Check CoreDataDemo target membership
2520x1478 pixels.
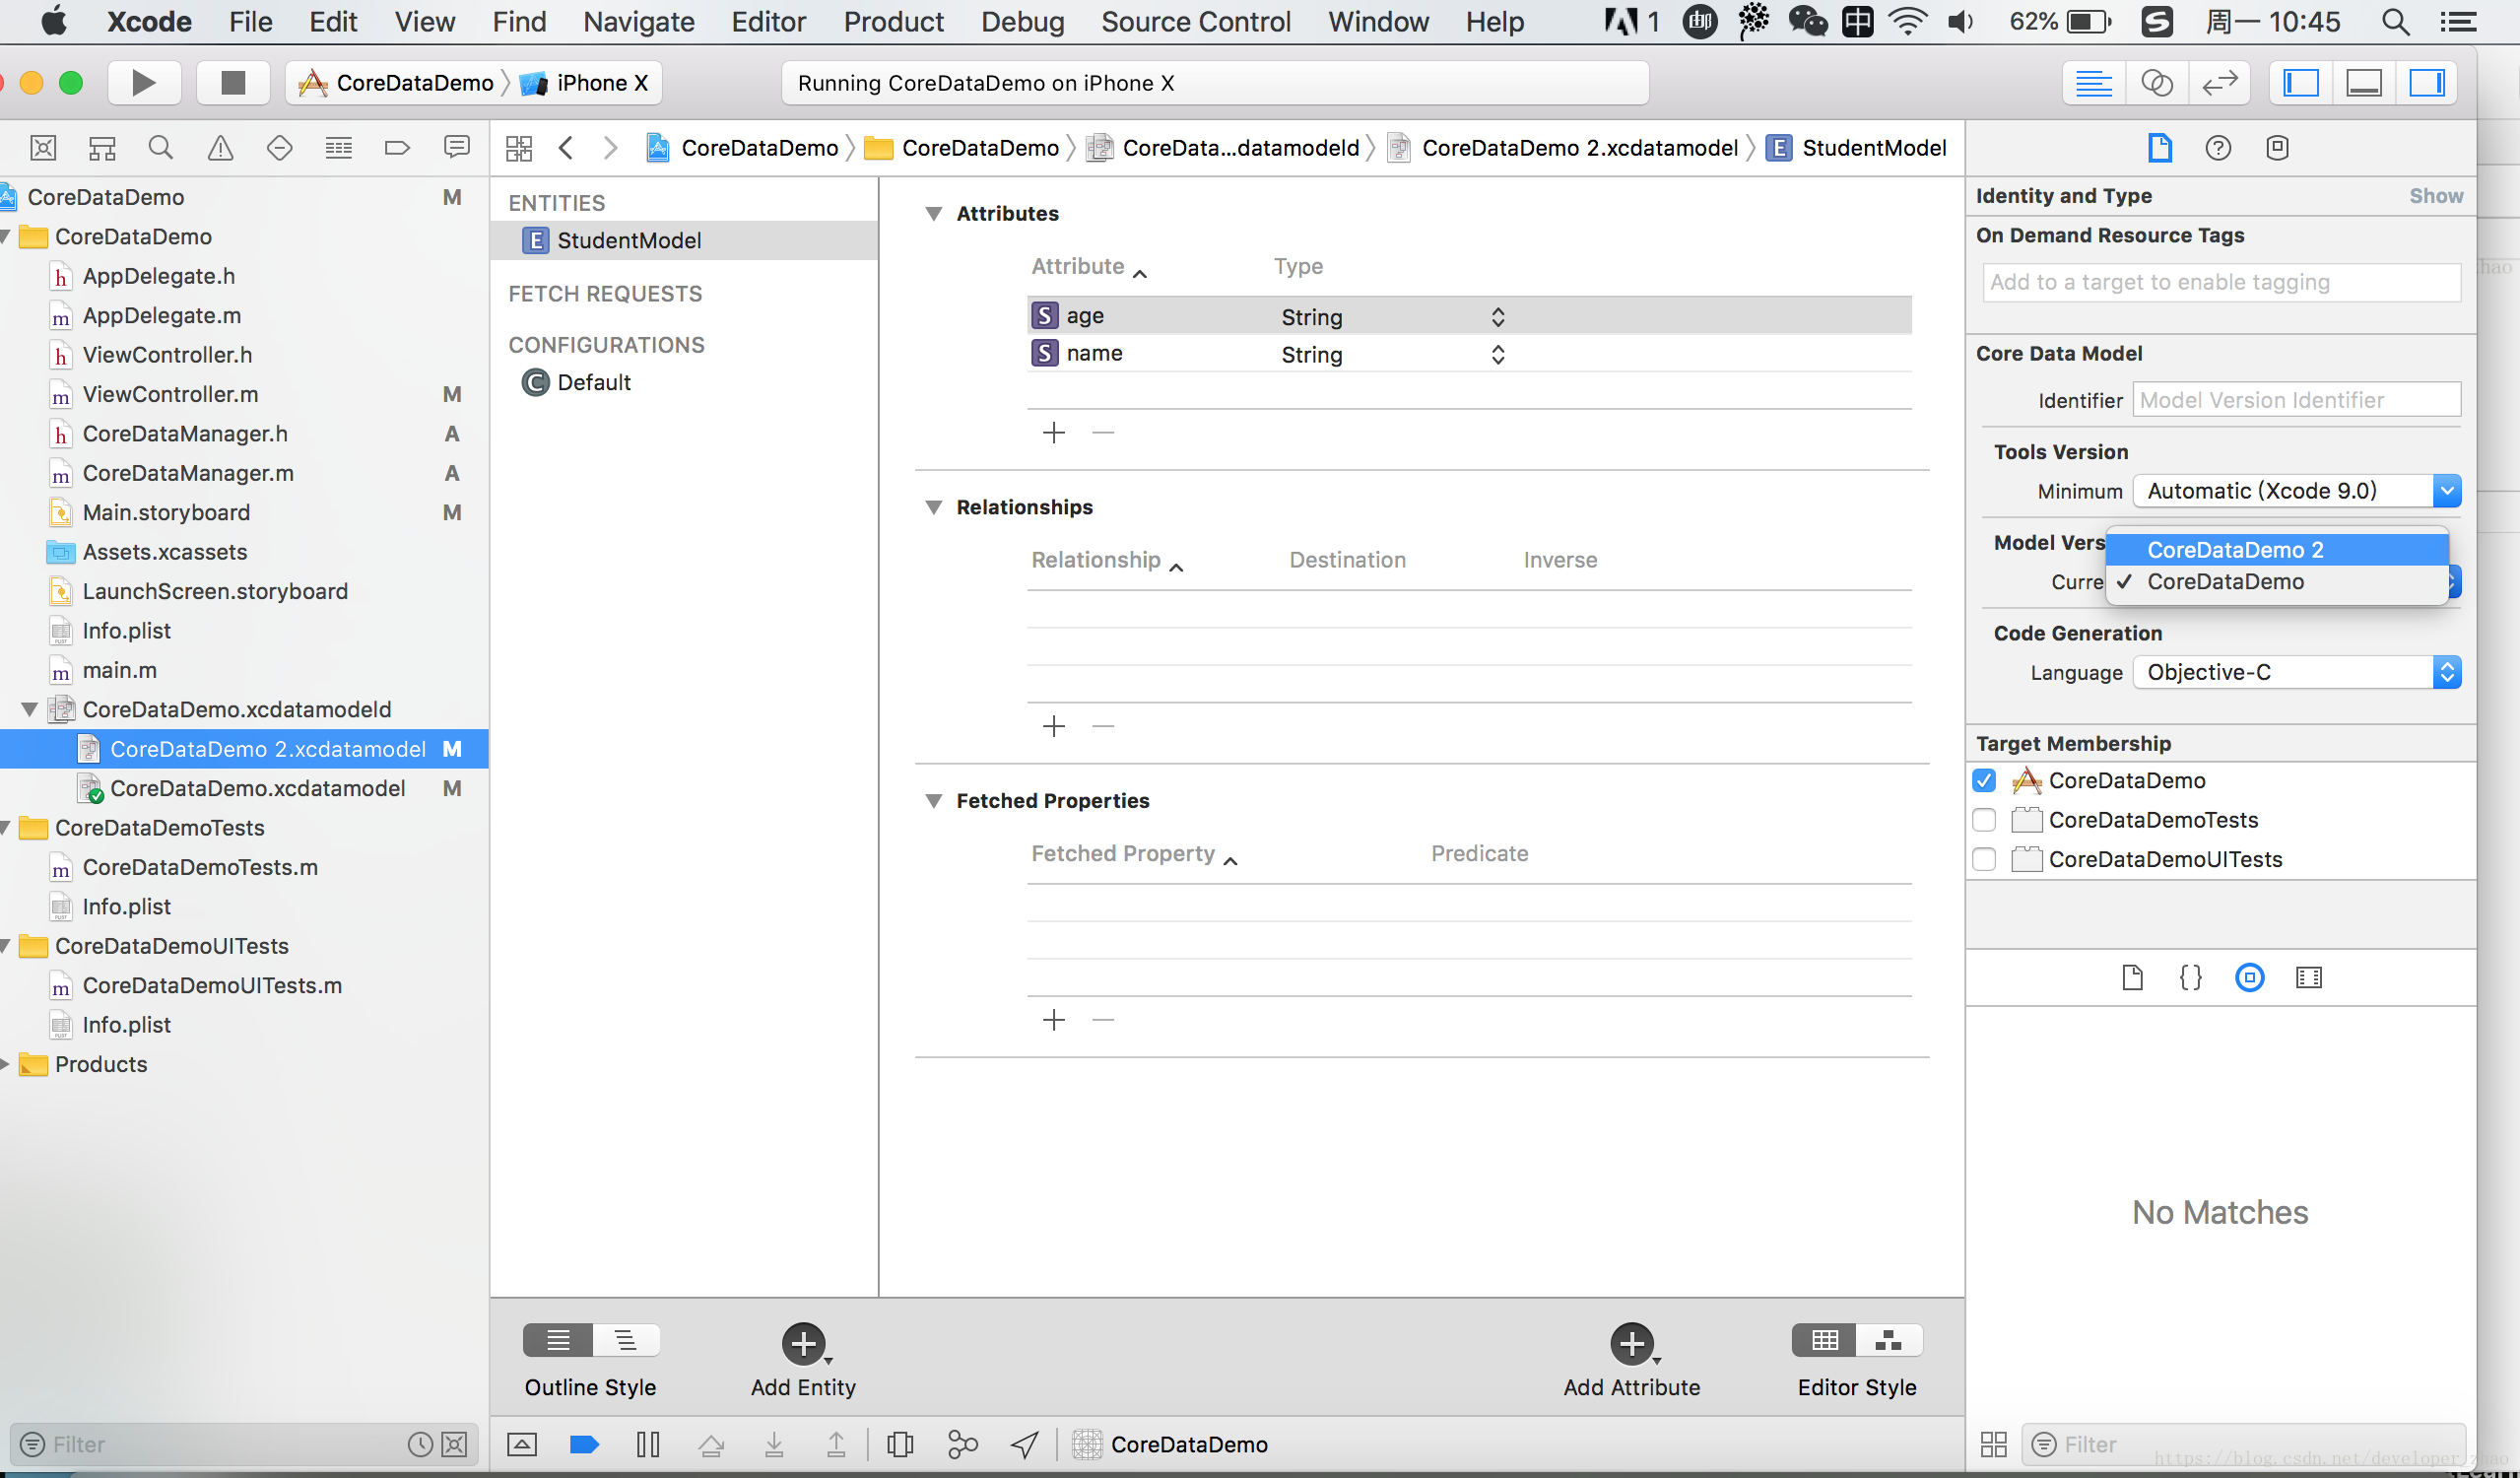click(1984, 781)
